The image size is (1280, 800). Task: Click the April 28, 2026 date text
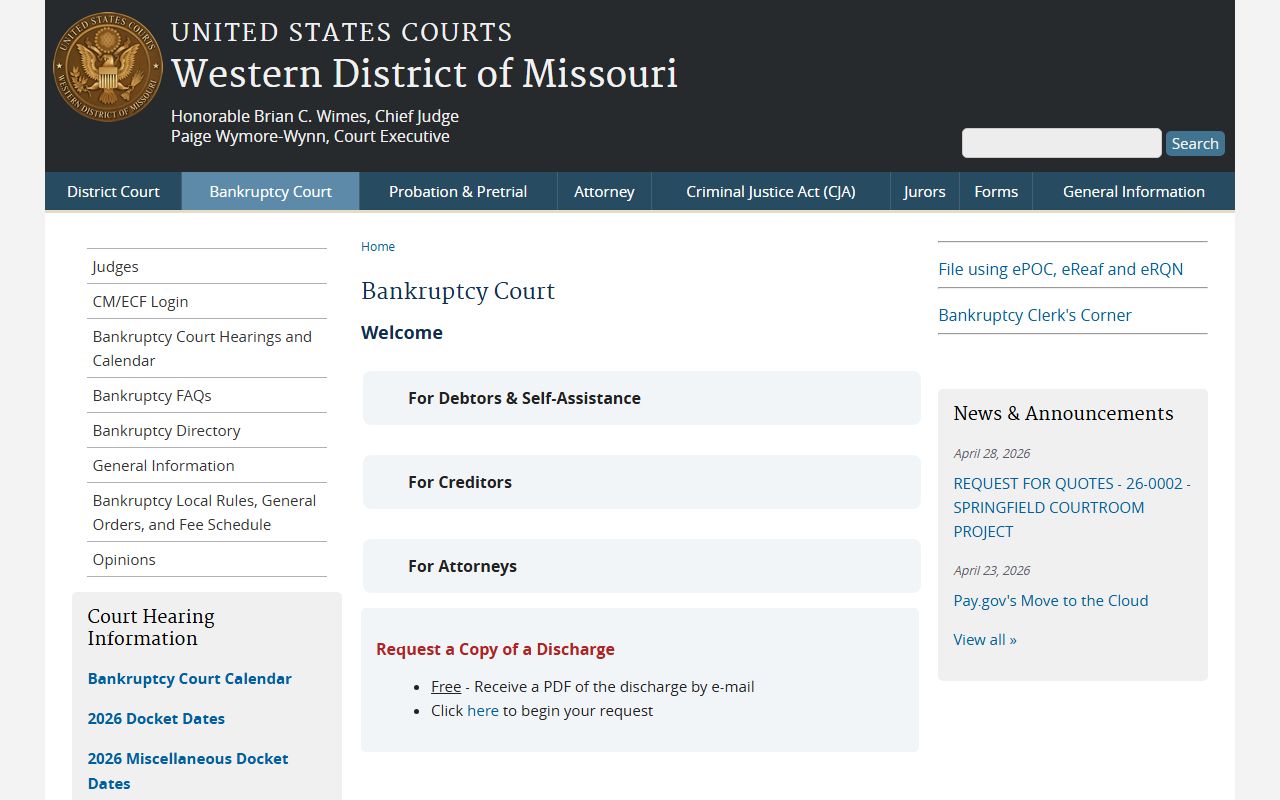(992, 453)
